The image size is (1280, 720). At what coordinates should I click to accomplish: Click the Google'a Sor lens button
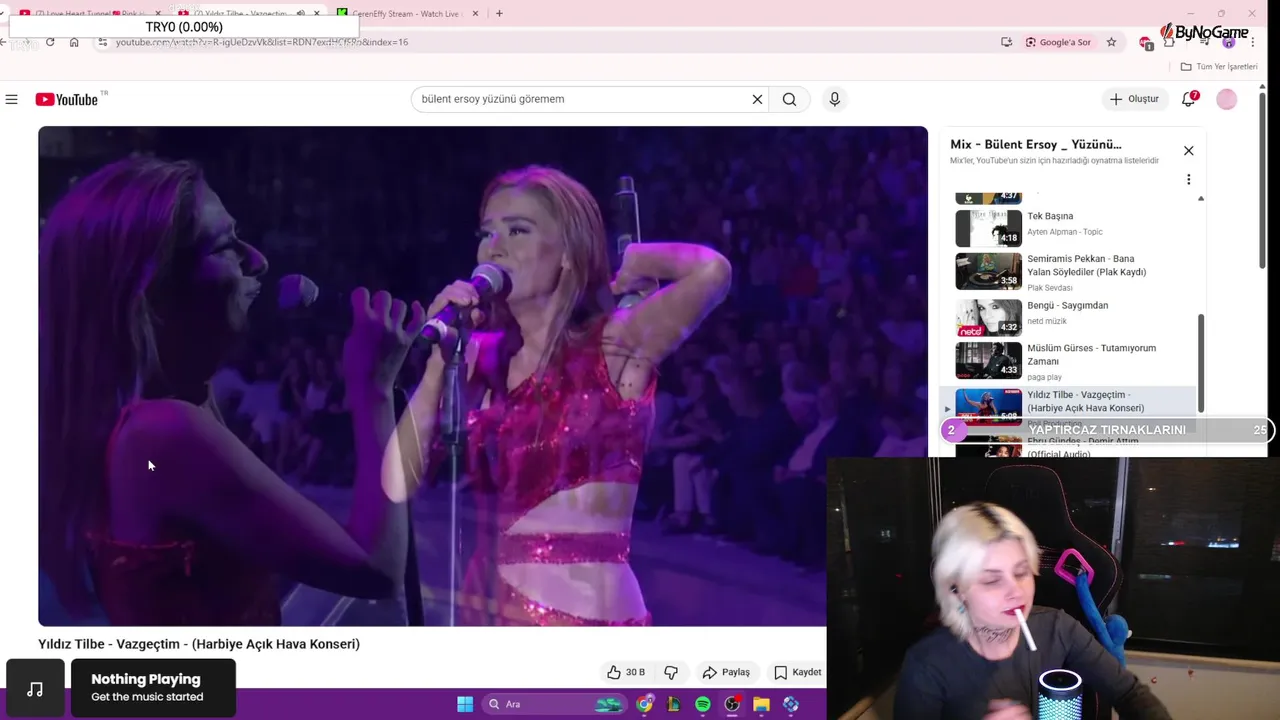(x=1058, y=42)
